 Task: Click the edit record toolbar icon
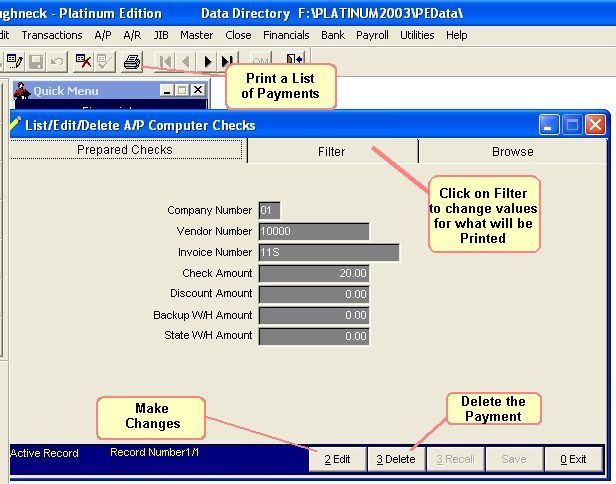point(15,61)
